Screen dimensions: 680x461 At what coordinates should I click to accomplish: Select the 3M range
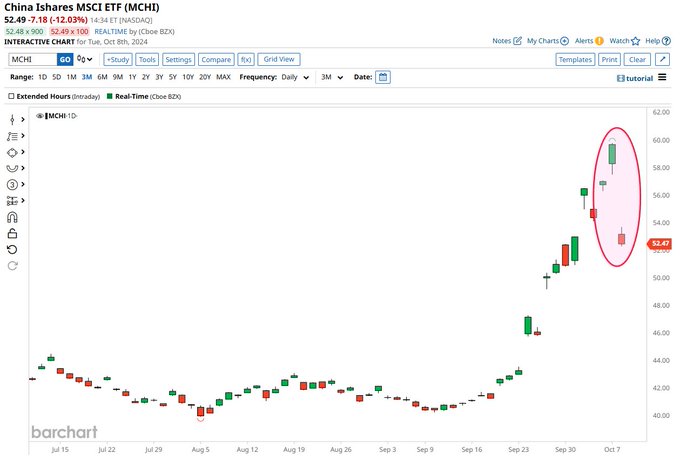87,77
